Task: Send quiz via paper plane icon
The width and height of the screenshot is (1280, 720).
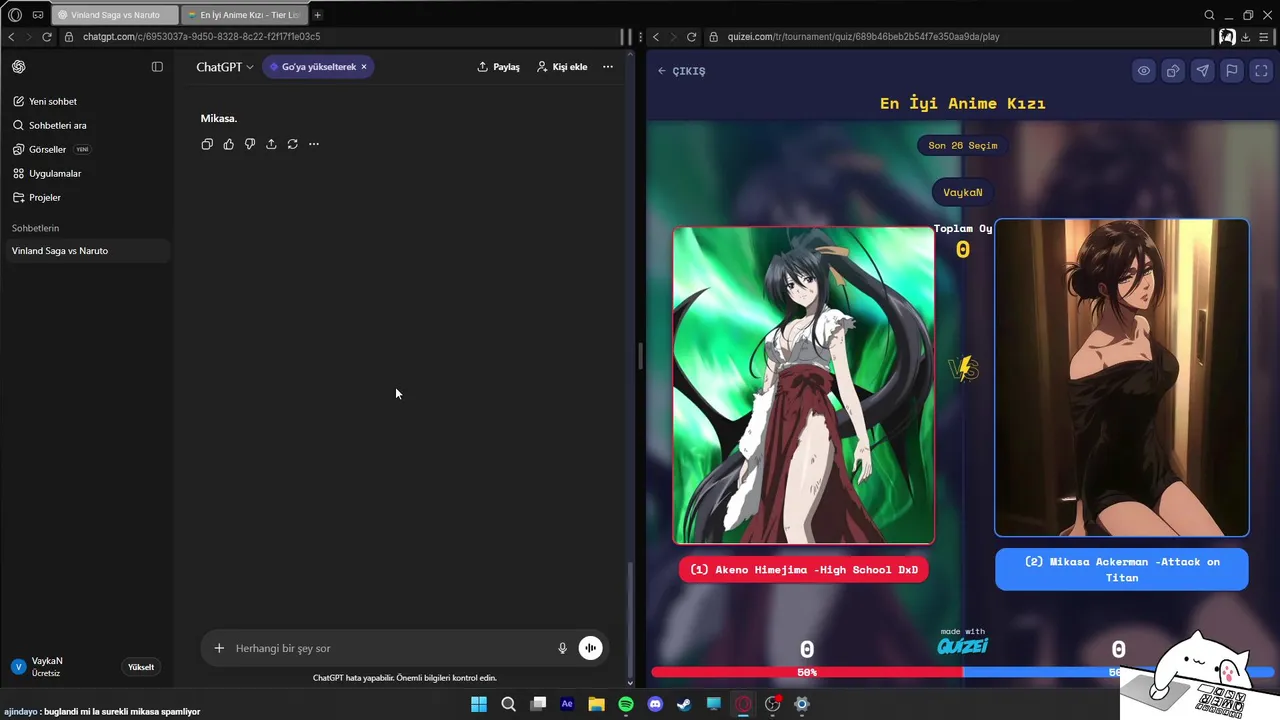Action: [1203, 71]
